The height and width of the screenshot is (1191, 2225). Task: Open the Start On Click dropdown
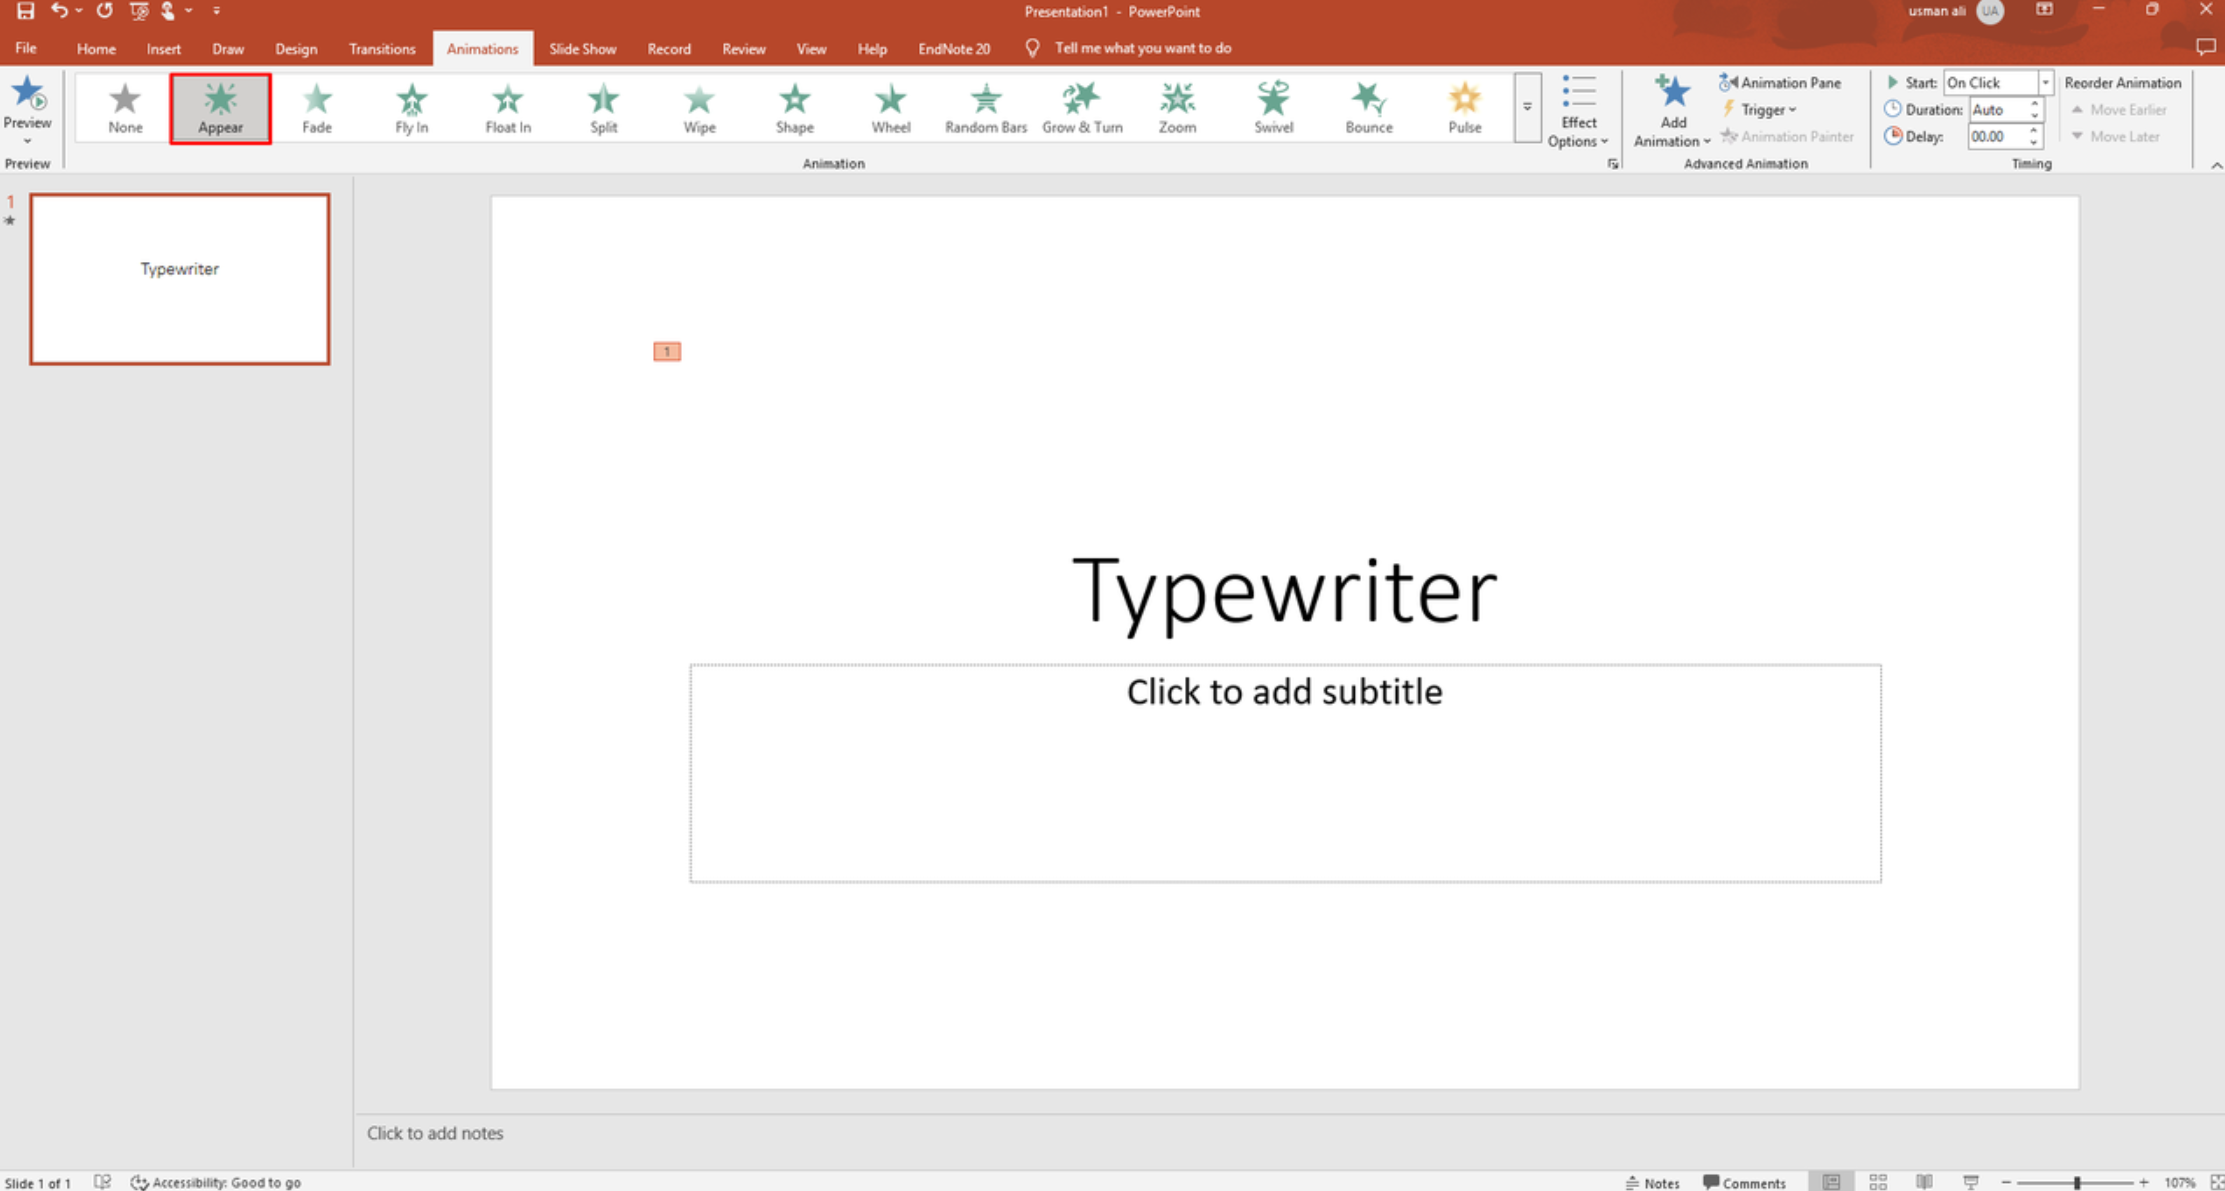[2044, 82]
